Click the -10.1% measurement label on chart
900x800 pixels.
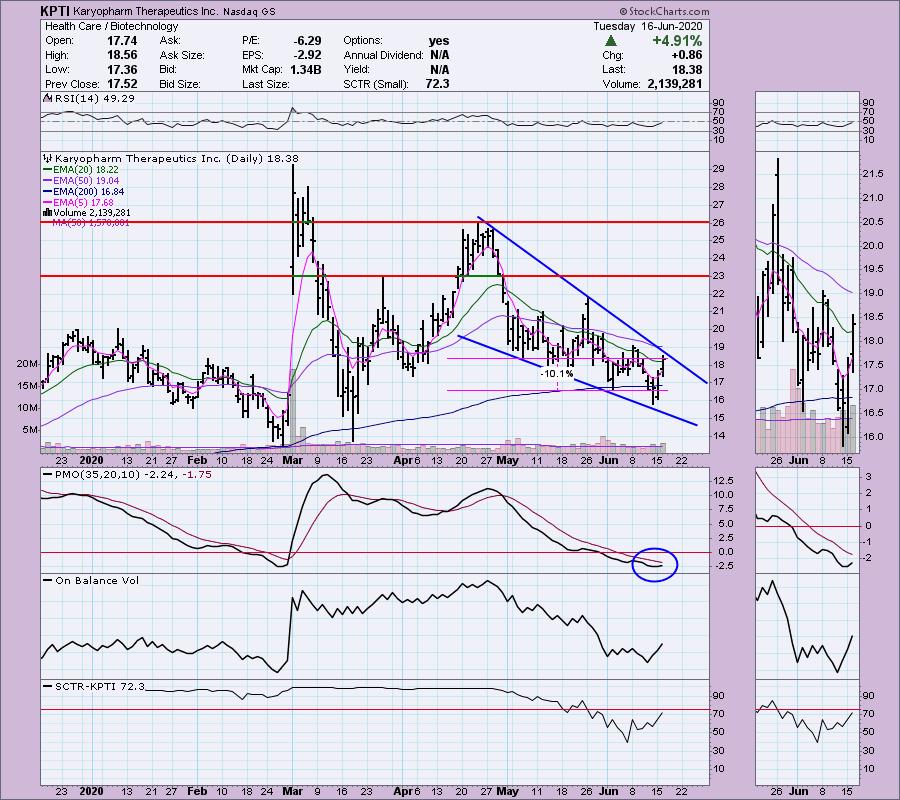[557, 374]
